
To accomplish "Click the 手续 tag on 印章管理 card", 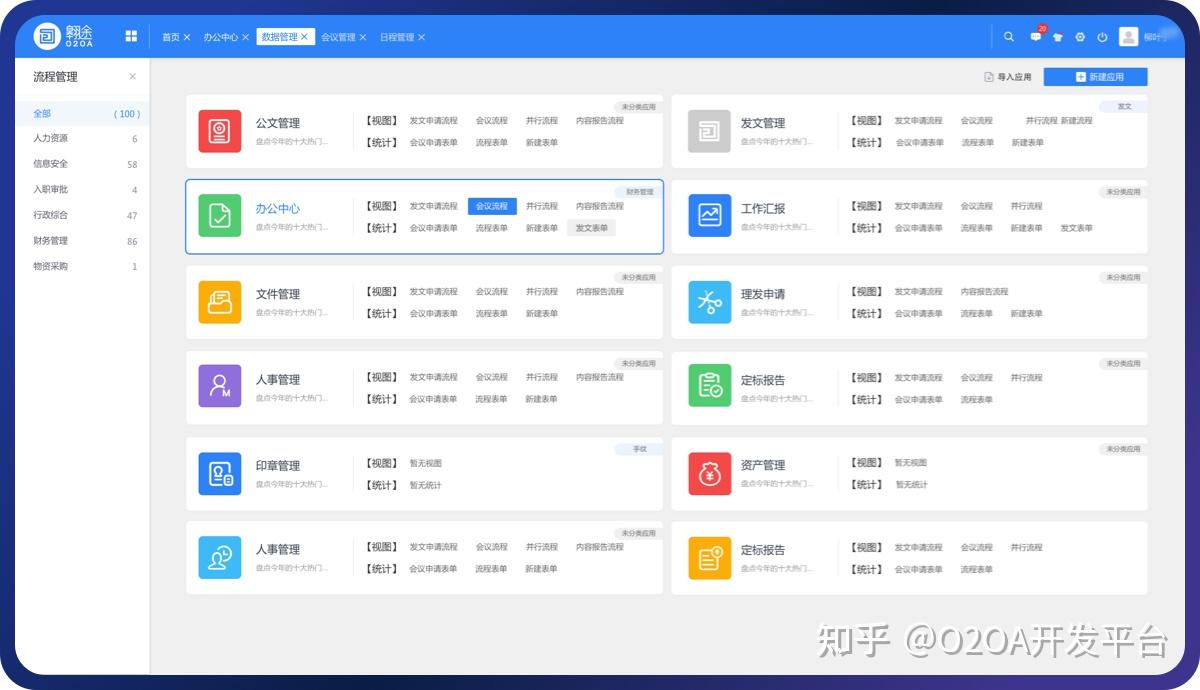I will pyautogui.click(x=639, y=449).
